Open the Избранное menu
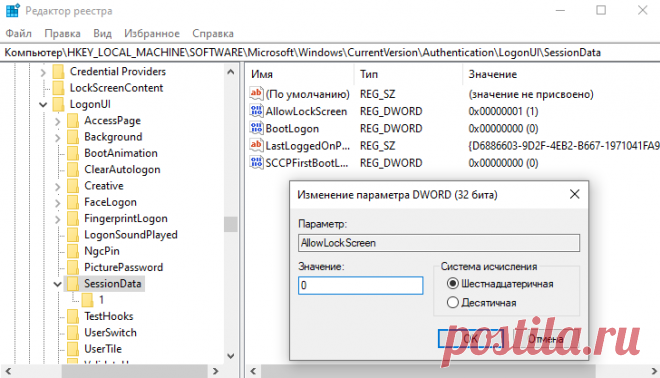Screen dimensions: 660x378 pyautogui.click(x=152, y=33)
